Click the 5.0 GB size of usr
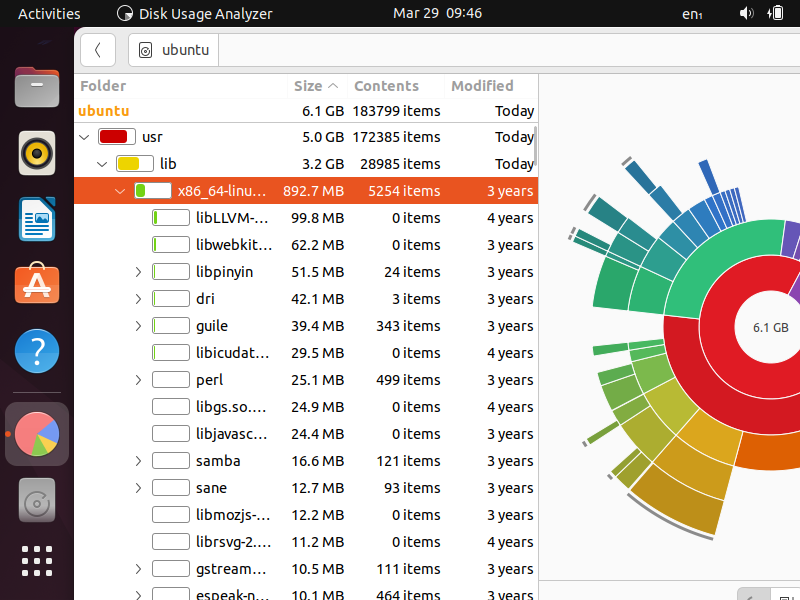Screen dimensions: 800x600 click(x=323, y=137)
